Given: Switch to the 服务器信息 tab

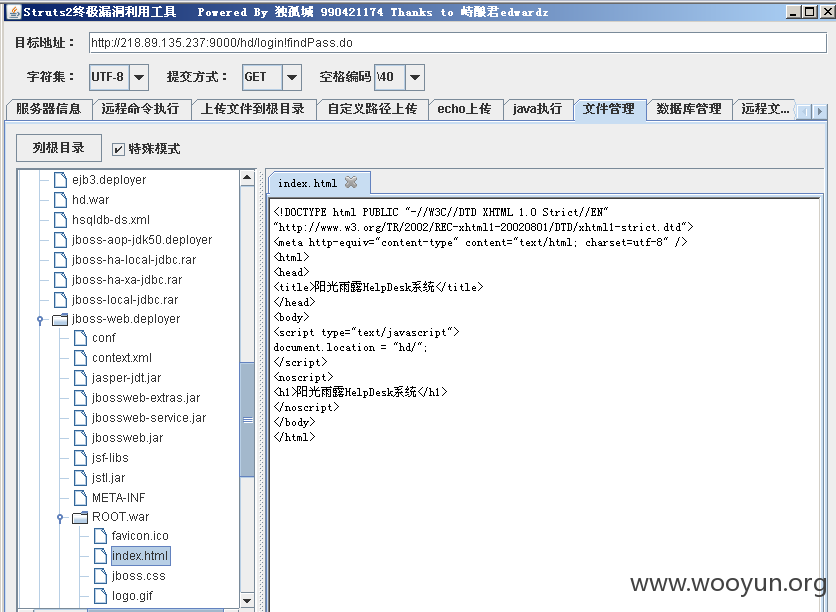Looking at the screenshot, I should 49,109.
